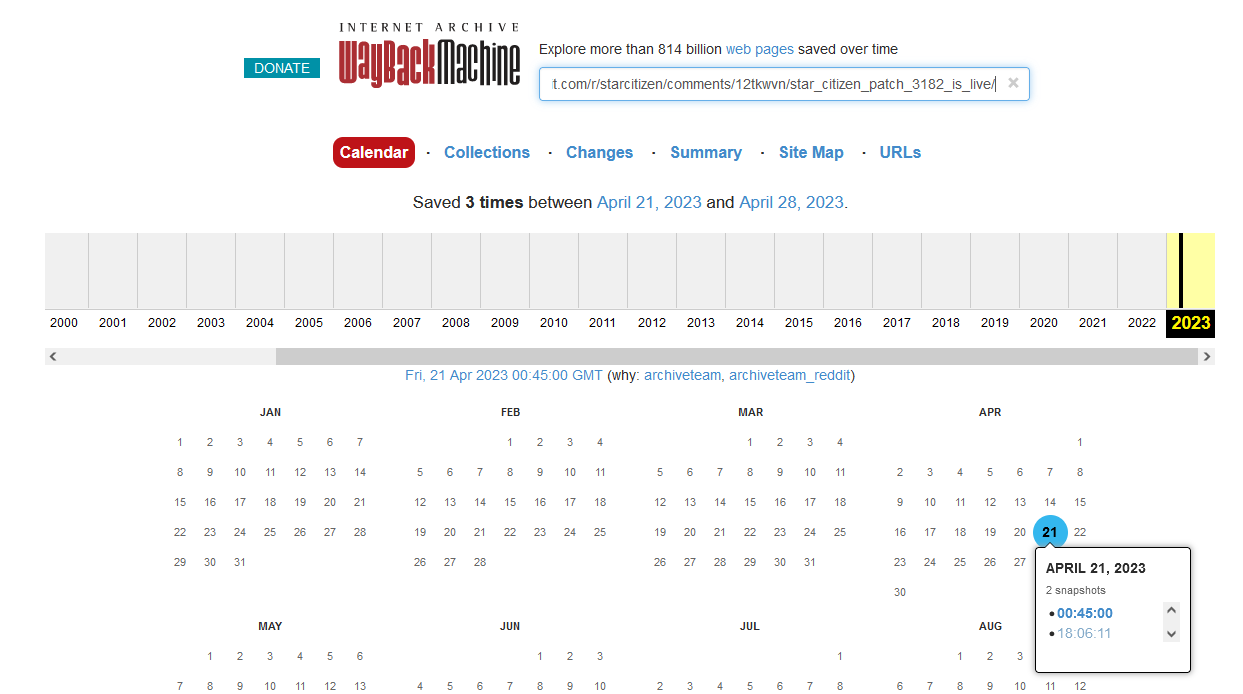Click the left scroll arrow on the year timeline
Screen dimensions: 1243x694
(x=52, y=356)
